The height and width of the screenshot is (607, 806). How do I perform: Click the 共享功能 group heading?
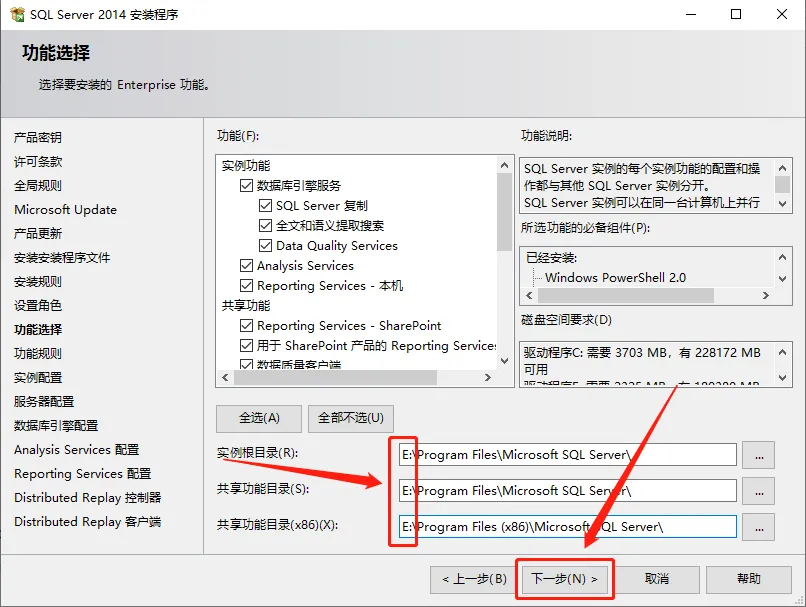[x=246, y=305]
